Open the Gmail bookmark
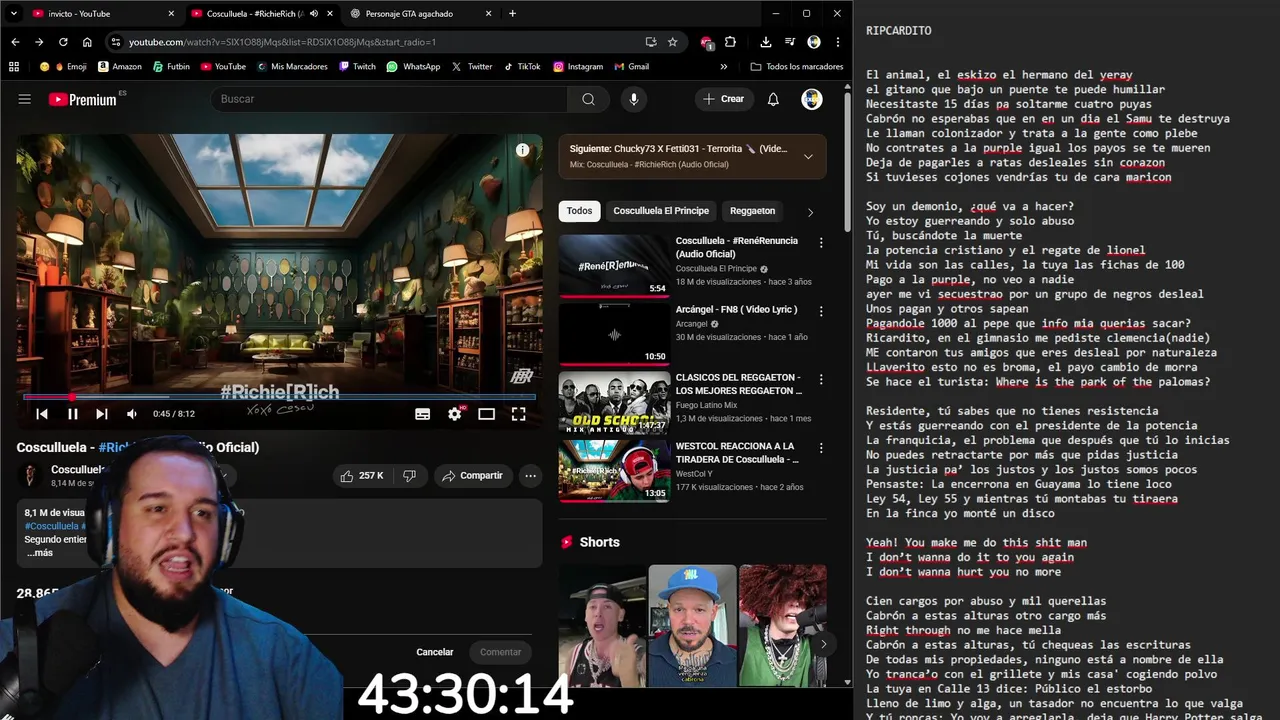This screenshot has width=1280, height=720. point(630,67)
